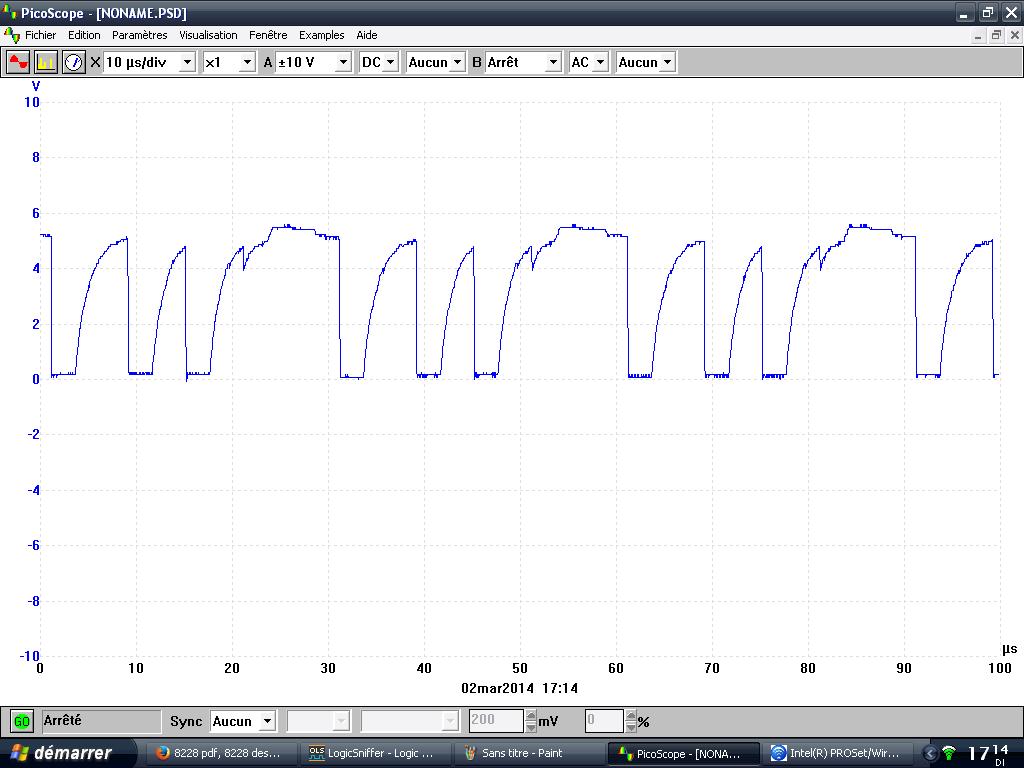Open the Fenêtre menu
The width and height of the screenshot is (1024, 768).
tap(268, 35)
